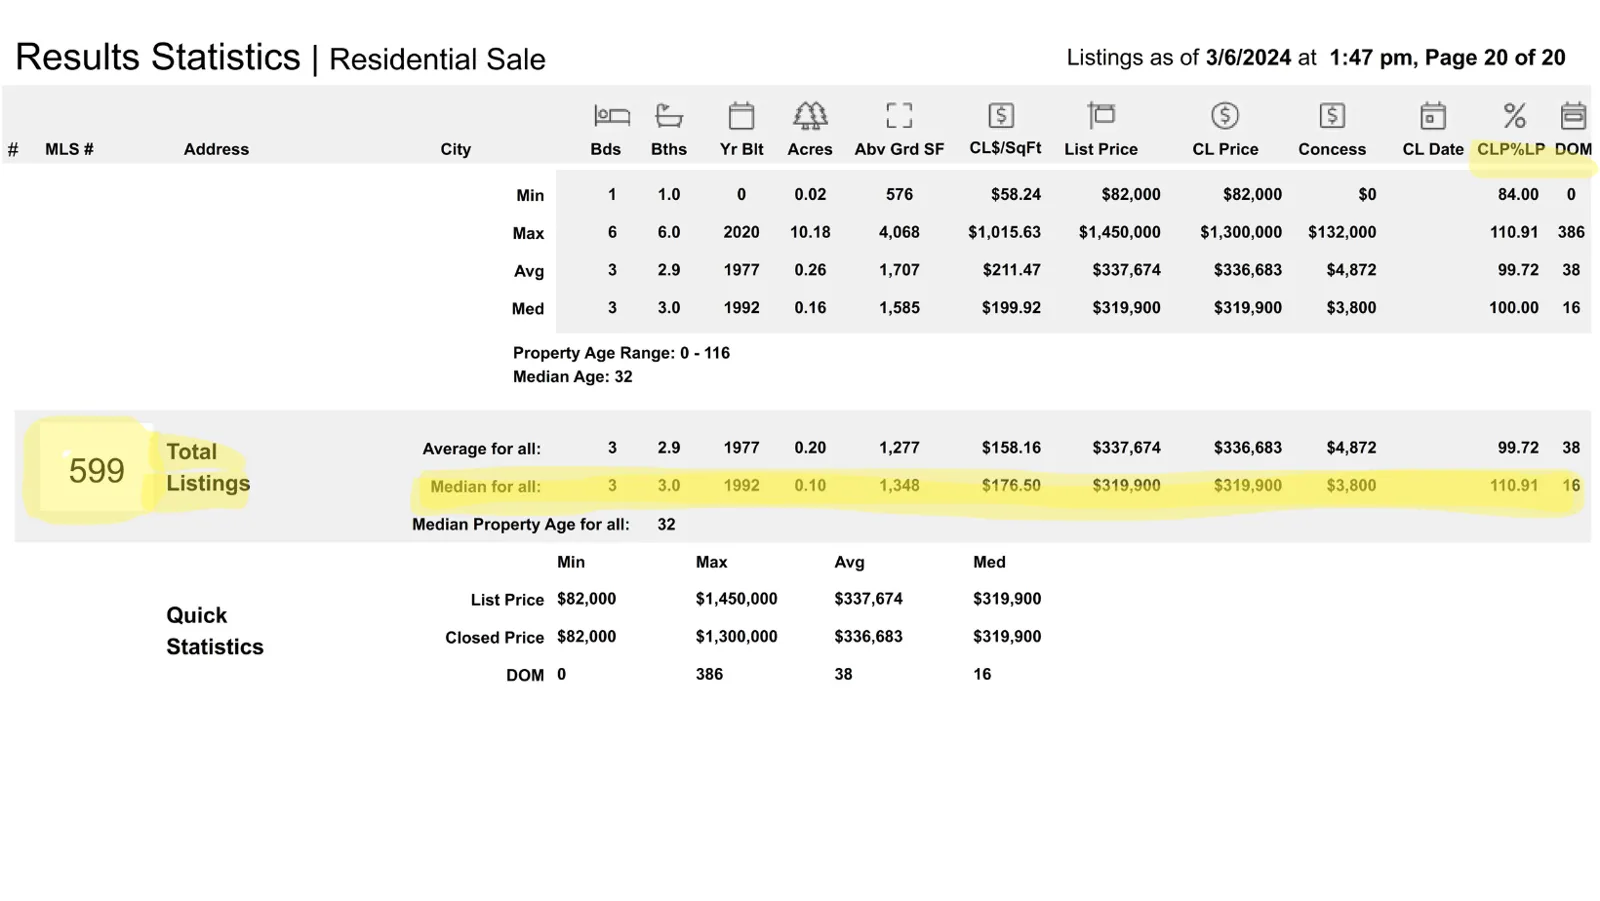
Task: Click the trees icon above Acres
Action: pyautogui.click(x=810, y=116)
